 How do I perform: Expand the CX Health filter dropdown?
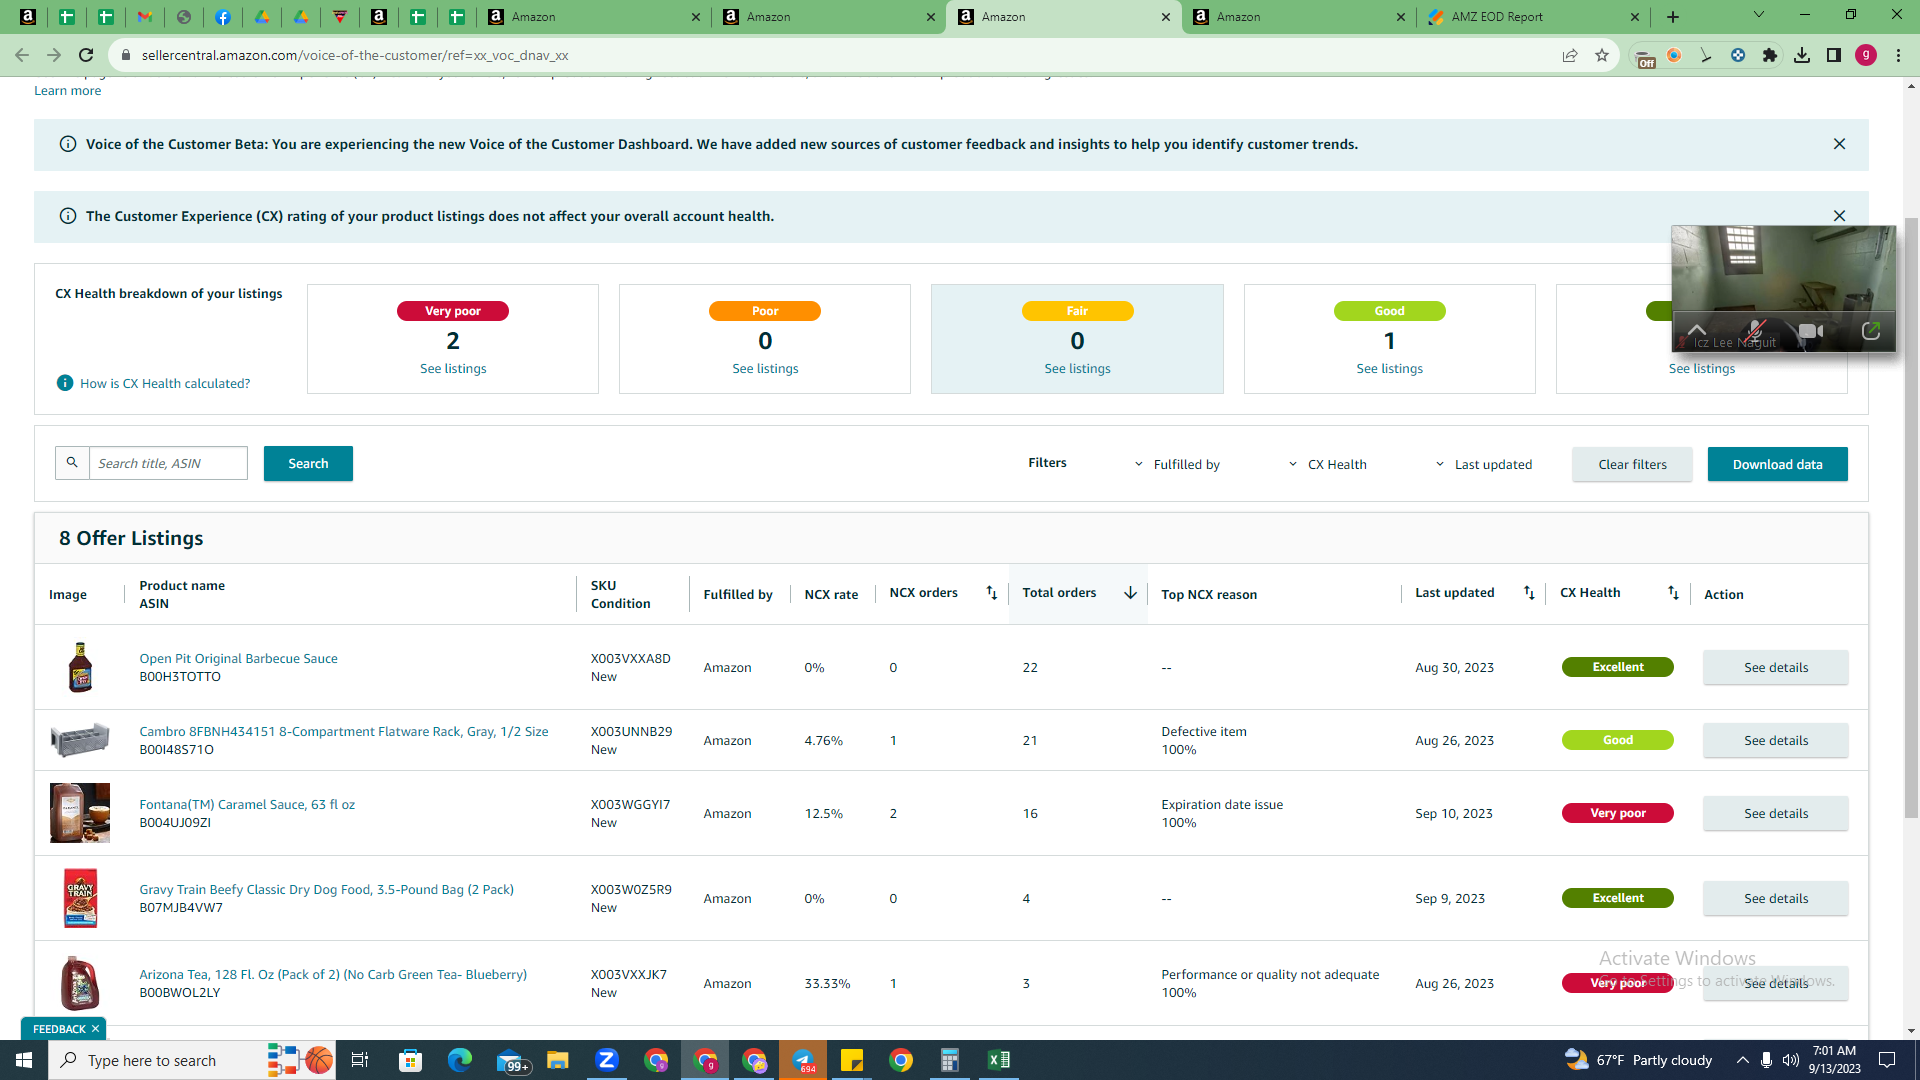click(1327, 464)
